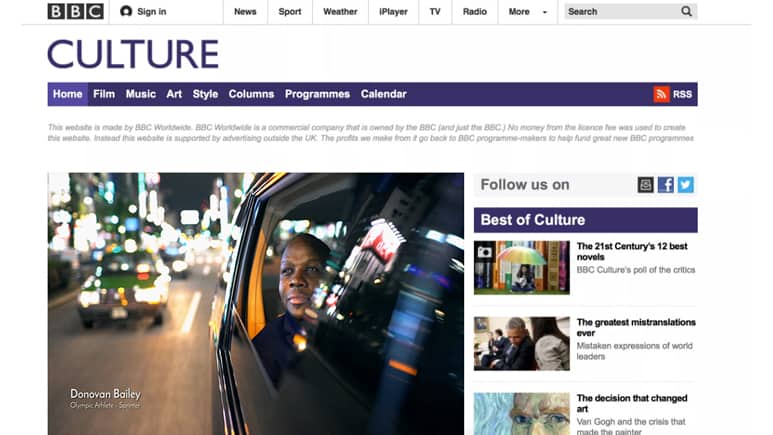Select the Calendar tab

tap(384, 94)
